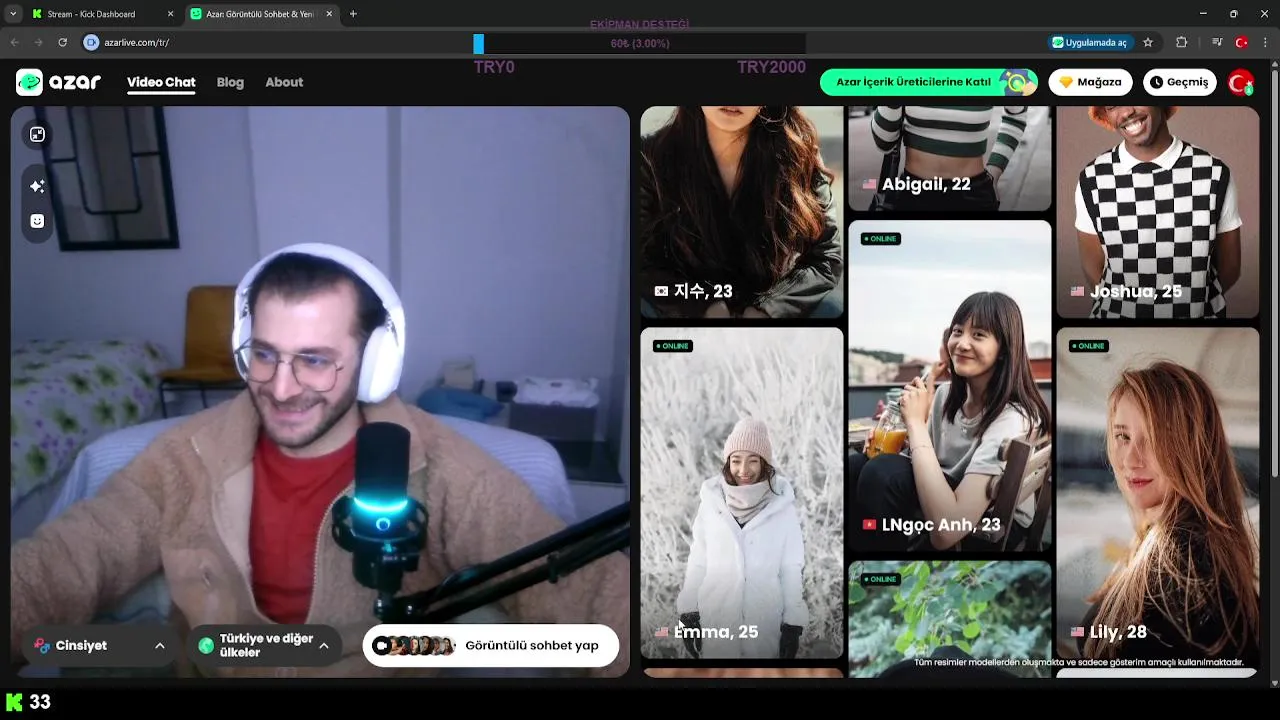Select the LNgọc Anh, 23 profile card
This screenshot has height=720, width=1280.
pyautogui.click(x=949, y=386)
